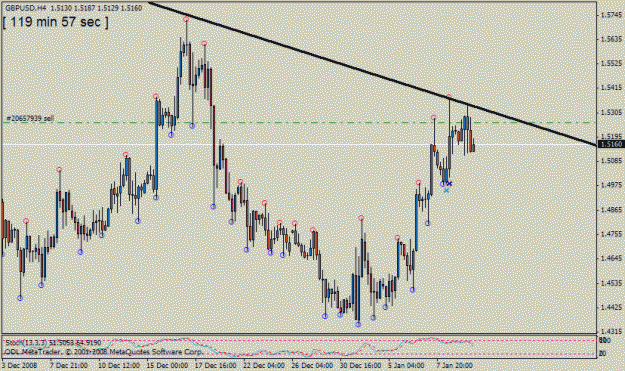Screen dimensions: 625x371
Task: Click the 1.5160 current price marker
Action: [611, 144]
